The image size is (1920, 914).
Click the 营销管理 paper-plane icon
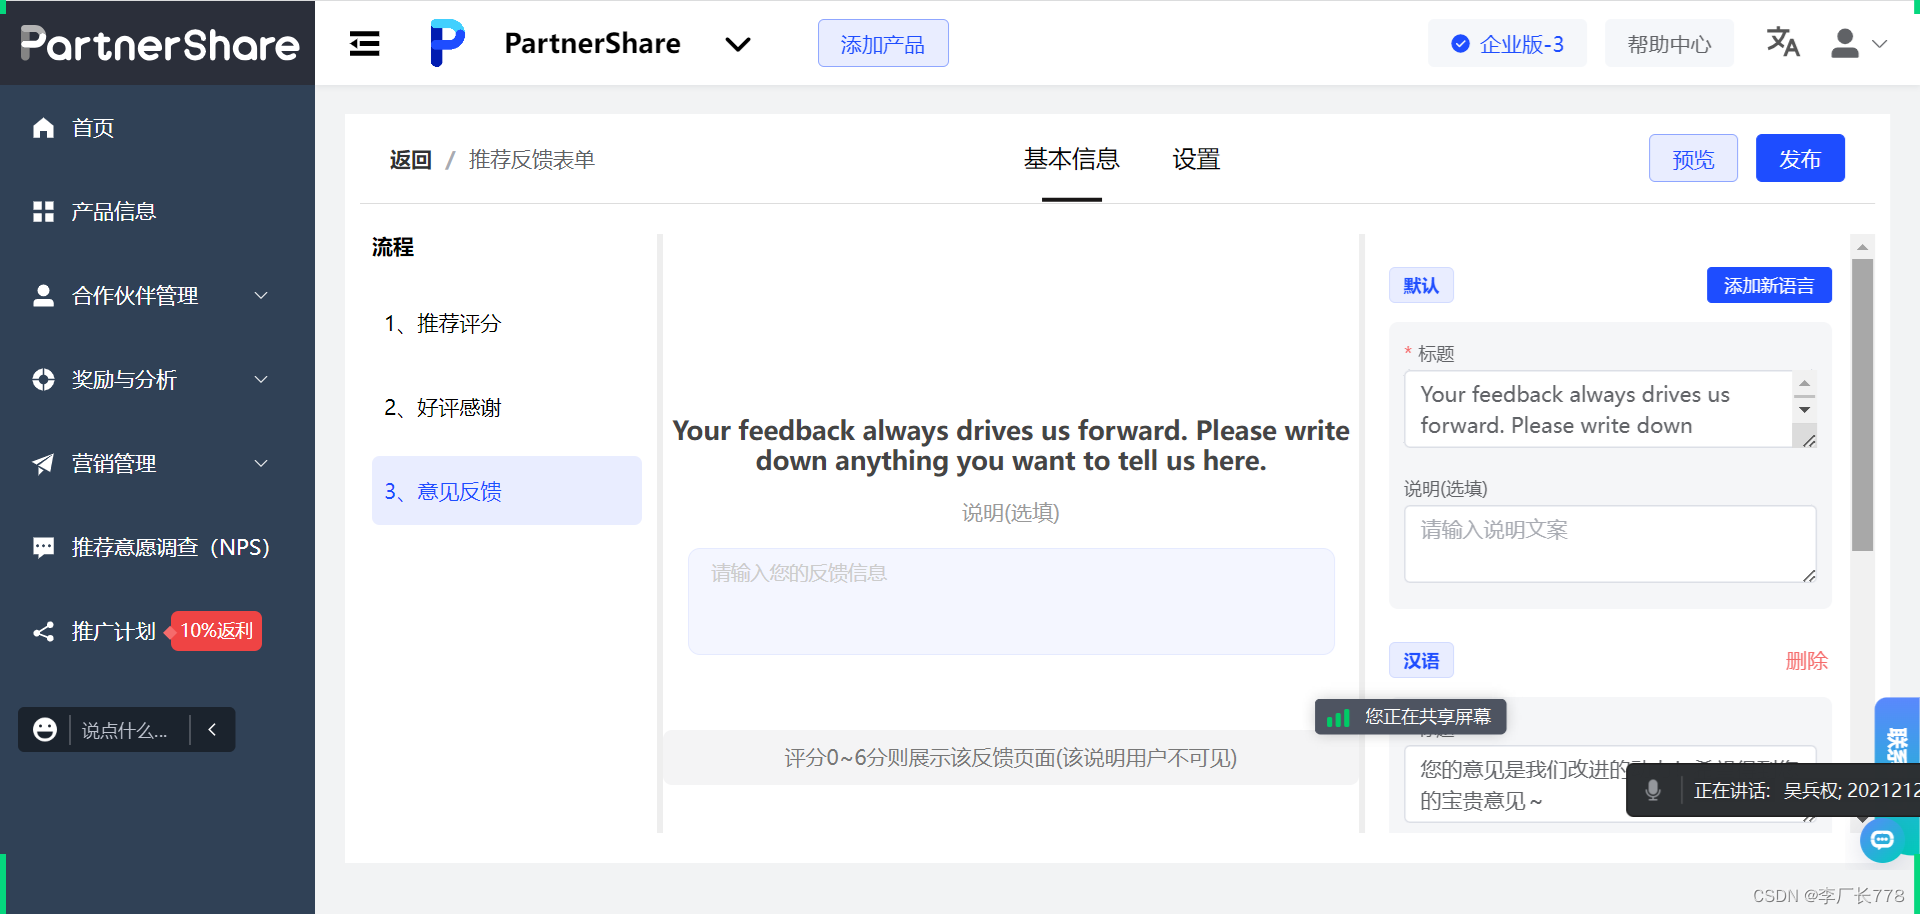pos(42,463)
